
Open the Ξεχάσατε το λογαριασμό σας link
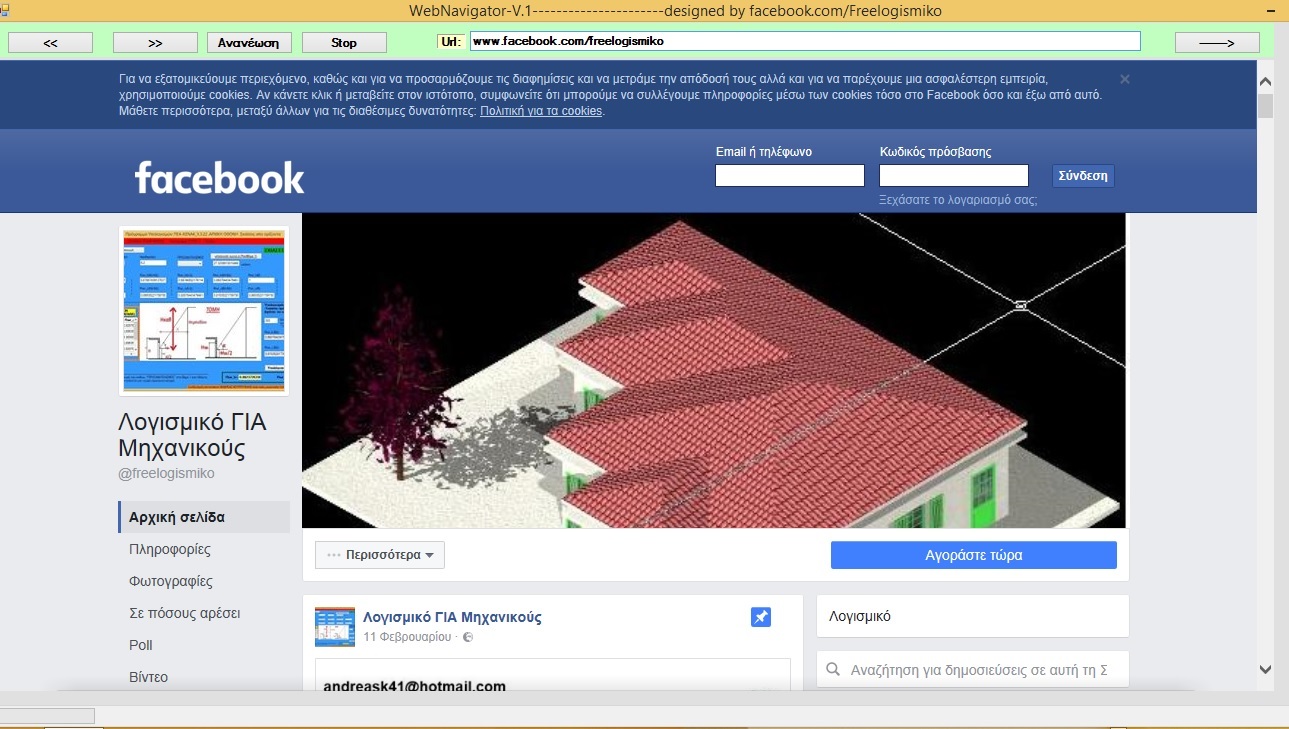coord(958,200)
